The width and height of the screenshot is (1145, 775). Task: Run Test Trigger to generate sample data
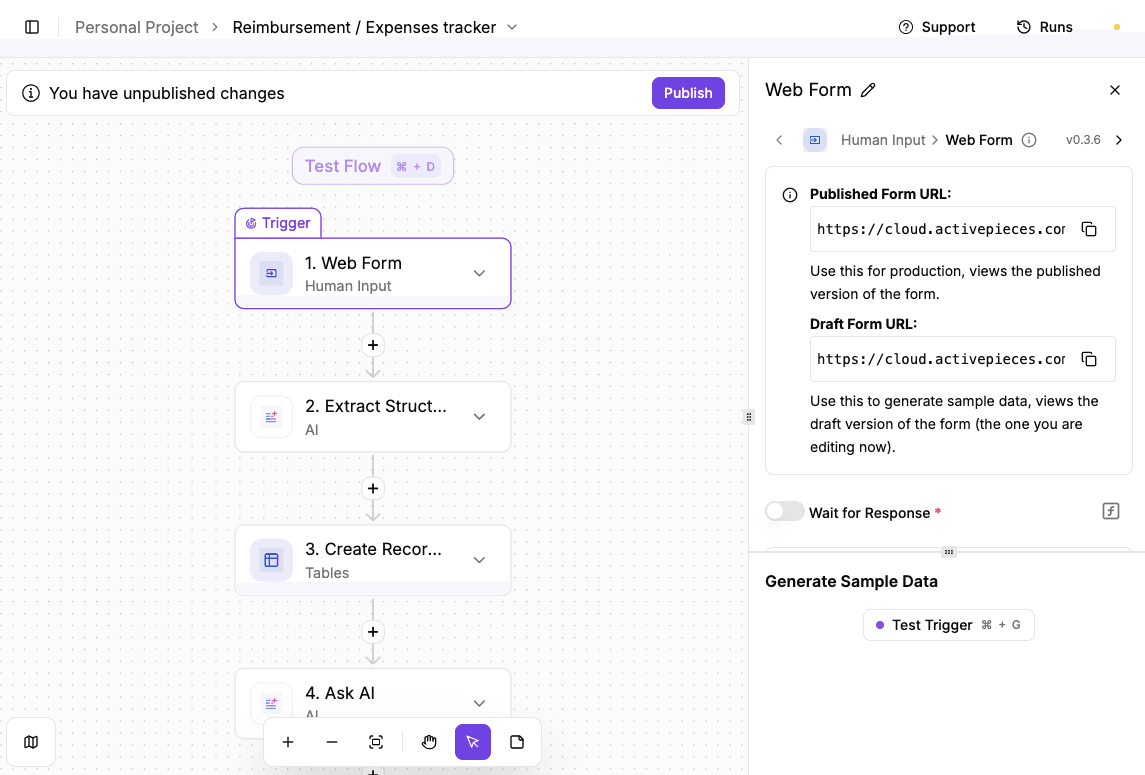pyautogui.click(x=948, y=624)
